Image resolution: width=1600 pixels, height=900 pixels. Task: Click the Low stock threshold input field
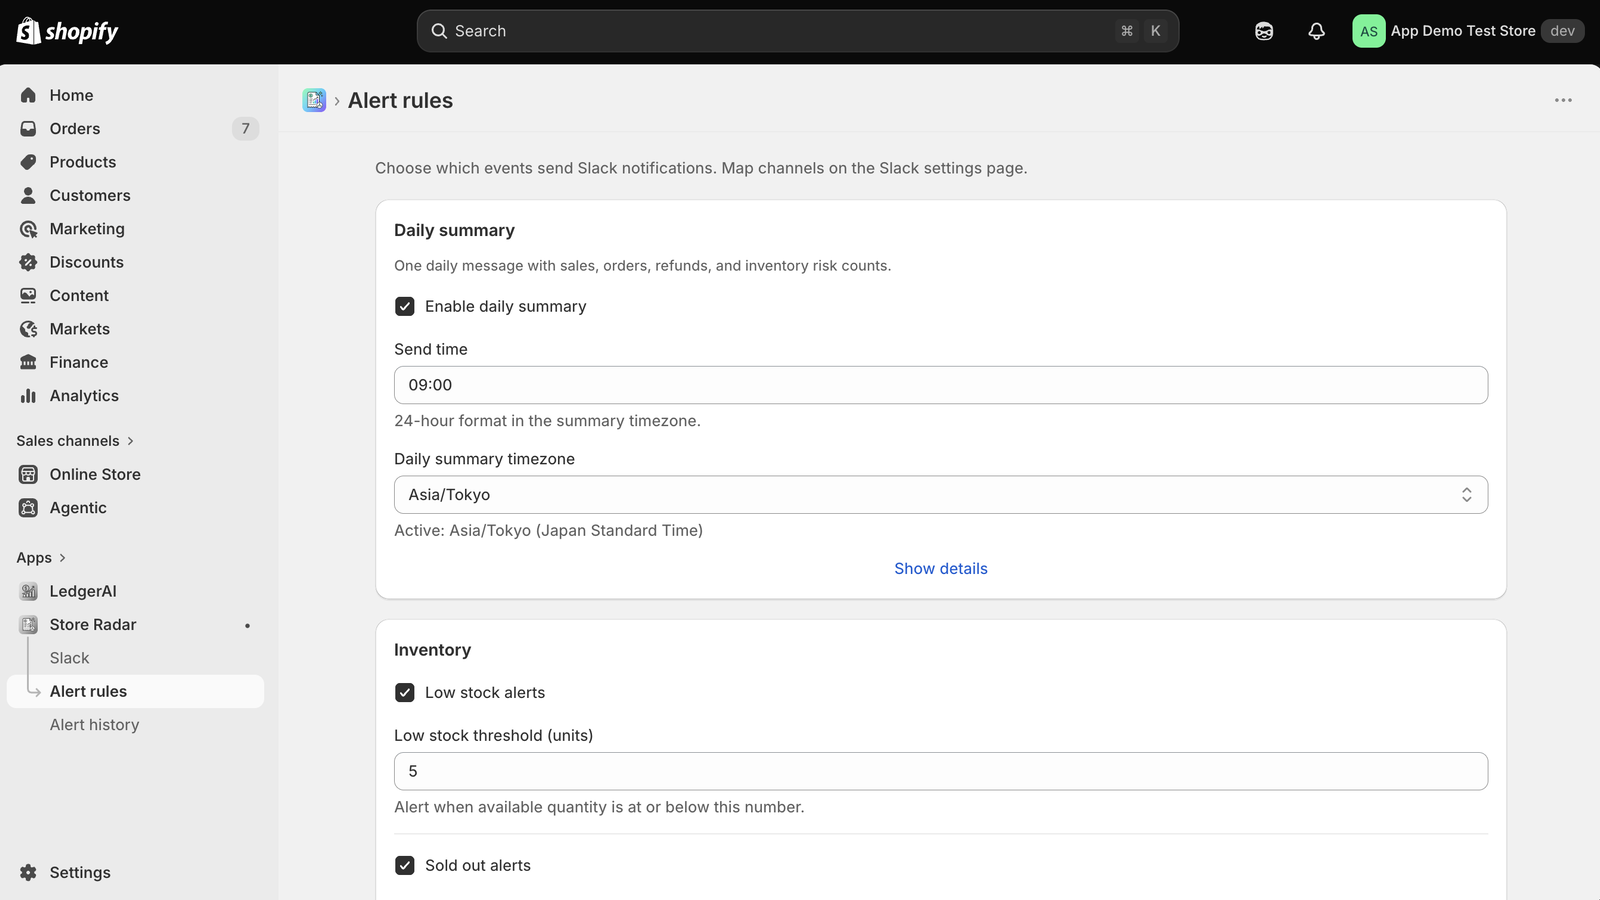pos(941,771)
